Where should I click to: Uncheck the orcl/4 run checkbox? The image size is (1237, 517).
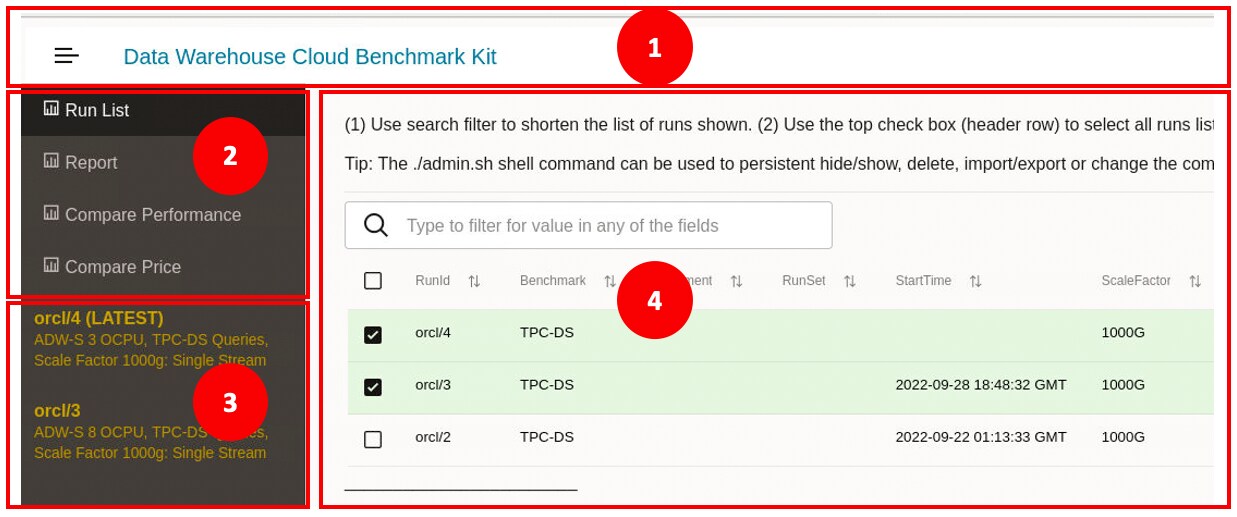tap(373, 334)
